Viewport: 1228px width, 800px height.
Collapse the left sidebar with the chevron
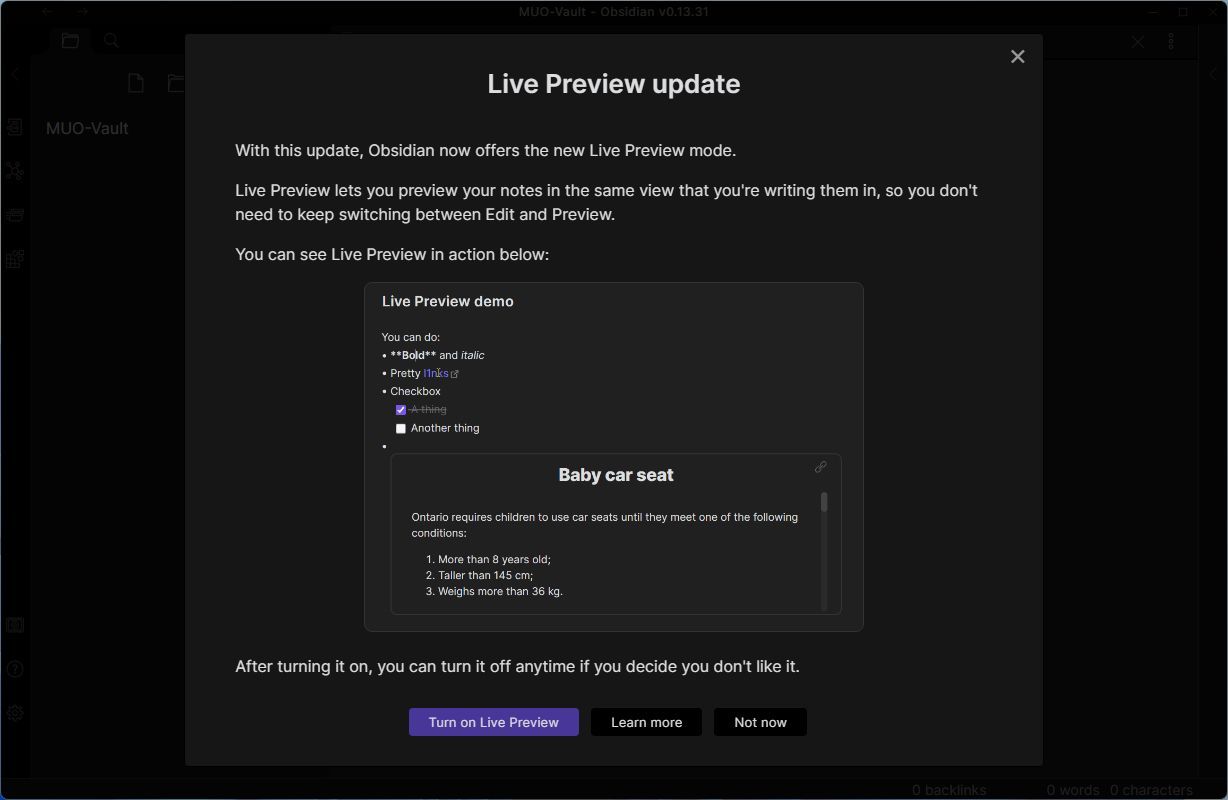pos(13,73)
